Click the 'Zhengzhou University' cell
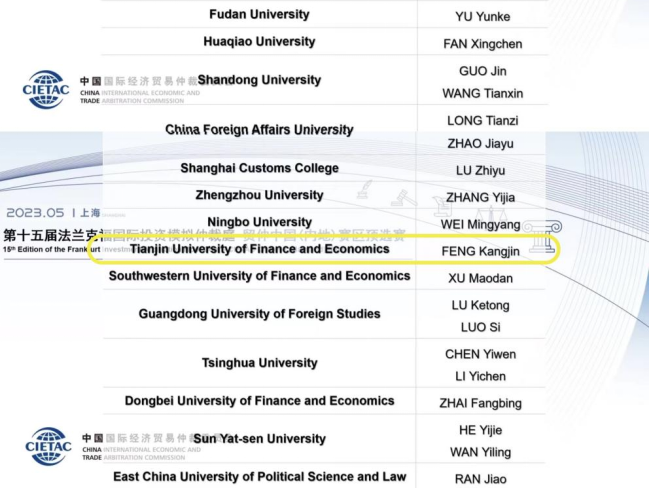The width and height of the screenshot is (649, 488). (x=259, y=195)
